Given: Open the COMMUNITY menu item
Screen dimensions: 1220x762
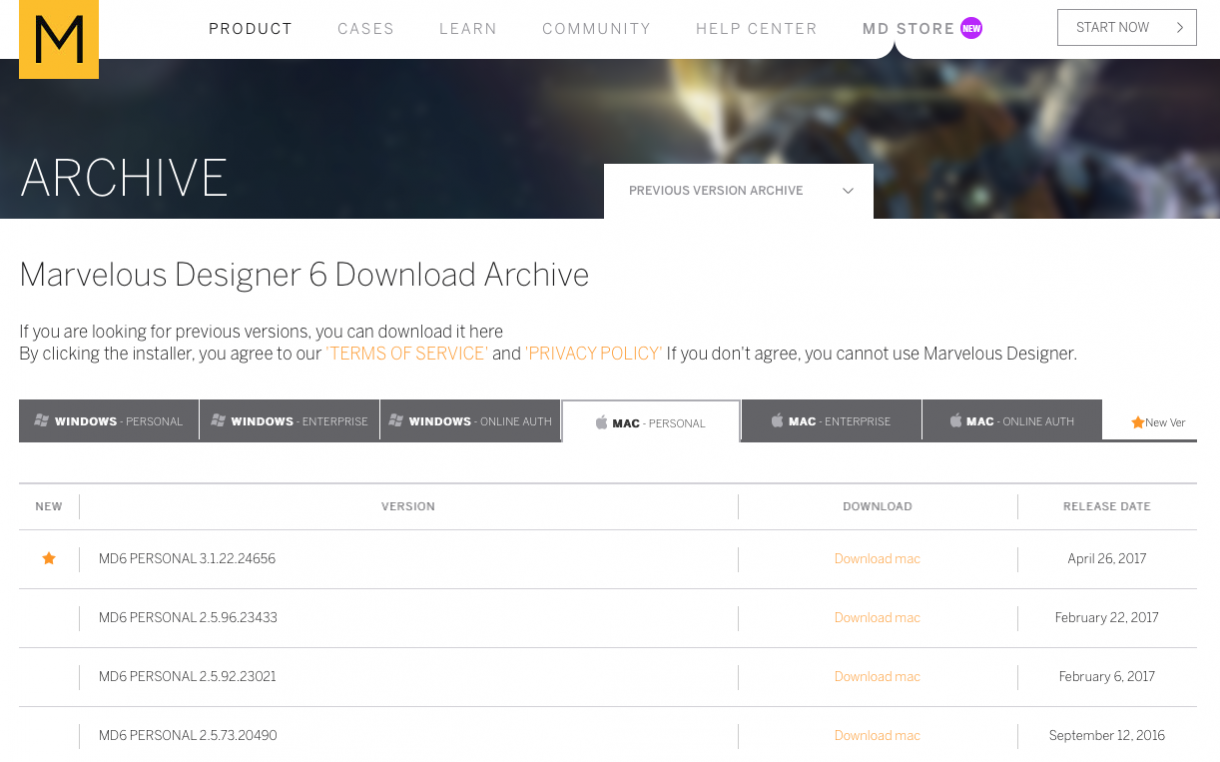Looking at the screenshot, I should point(596,29).
